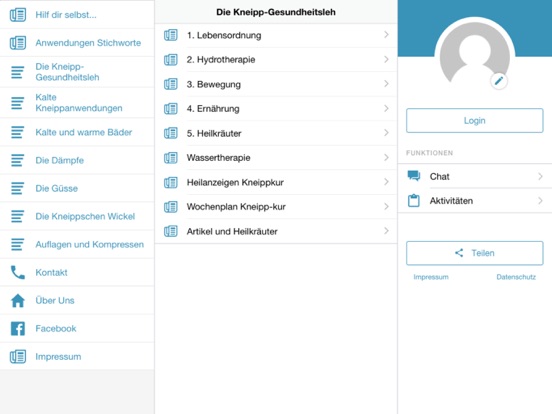The height and width of the screenshot is (414, 552).
Task: Click the Login button
Action: [475, 120]
